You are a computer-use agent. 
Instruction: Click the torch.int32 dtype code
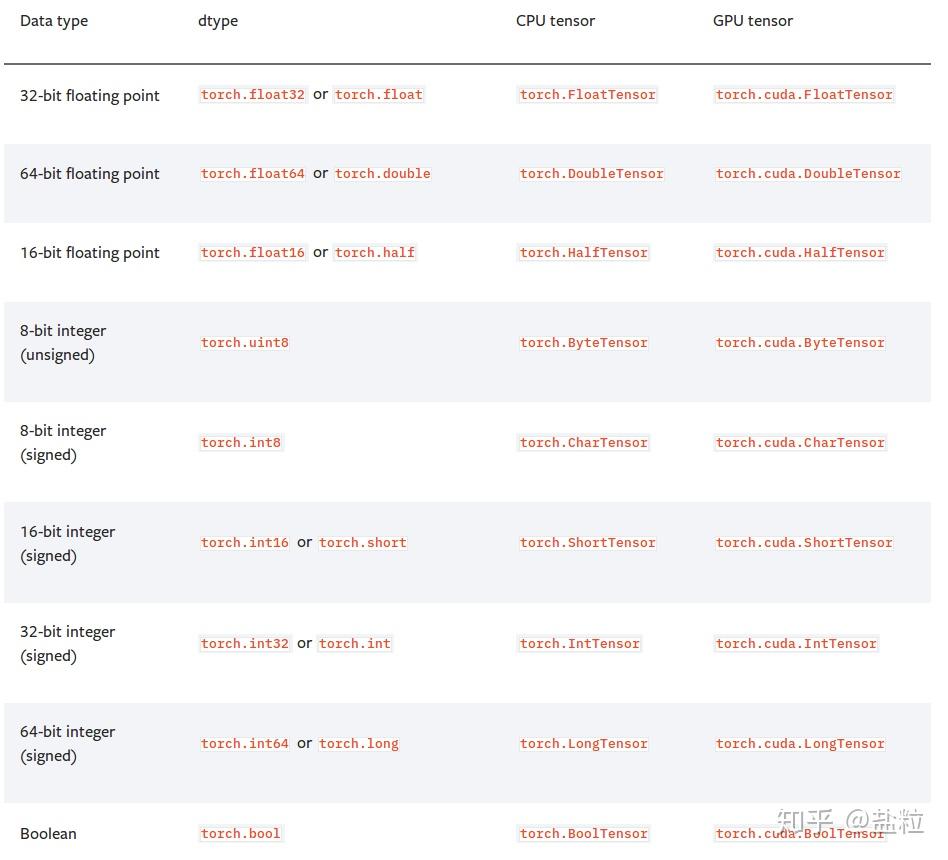245,644
